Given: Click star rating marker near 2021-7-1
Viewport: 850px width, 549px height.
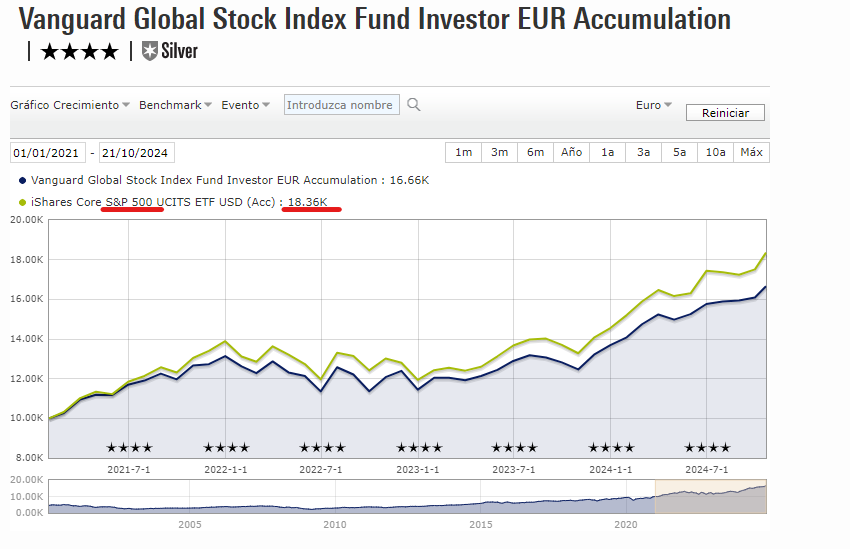Looking at the screenshot, I should [129, 448].
